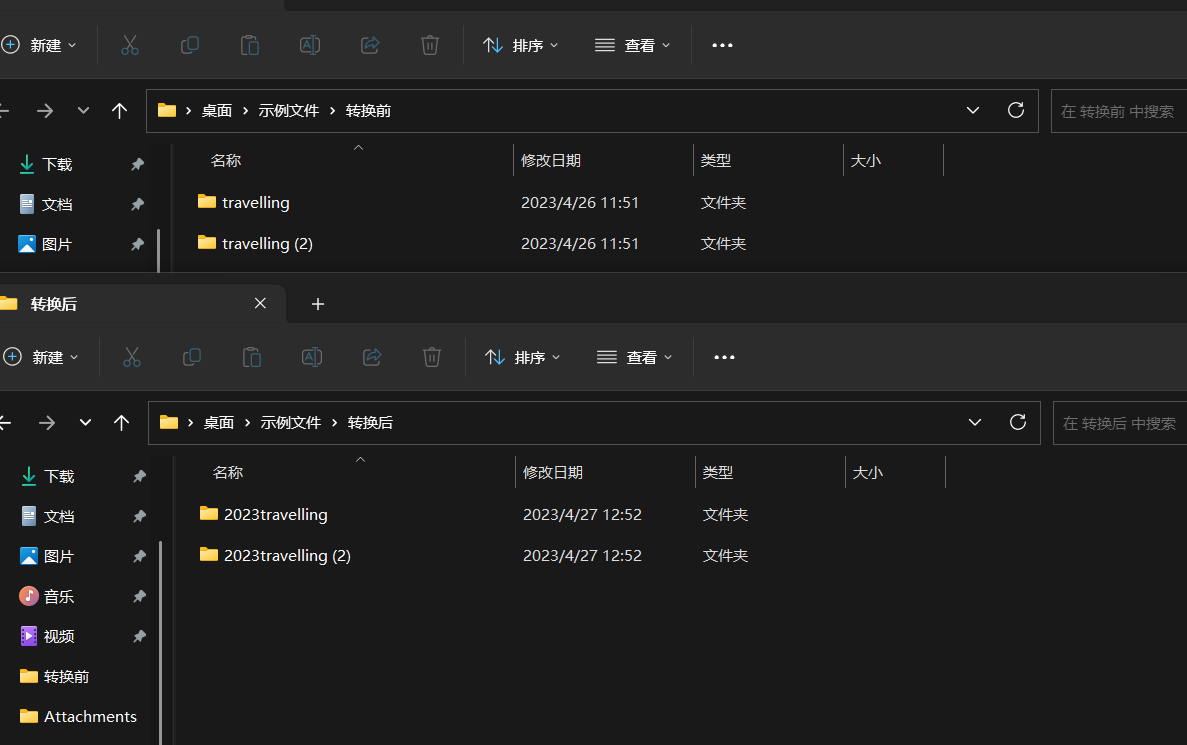Image resolution: width=1187 pixels, height=745 pixels.
Task: Open a new tab with the plus button
Action: pos(318,303)
